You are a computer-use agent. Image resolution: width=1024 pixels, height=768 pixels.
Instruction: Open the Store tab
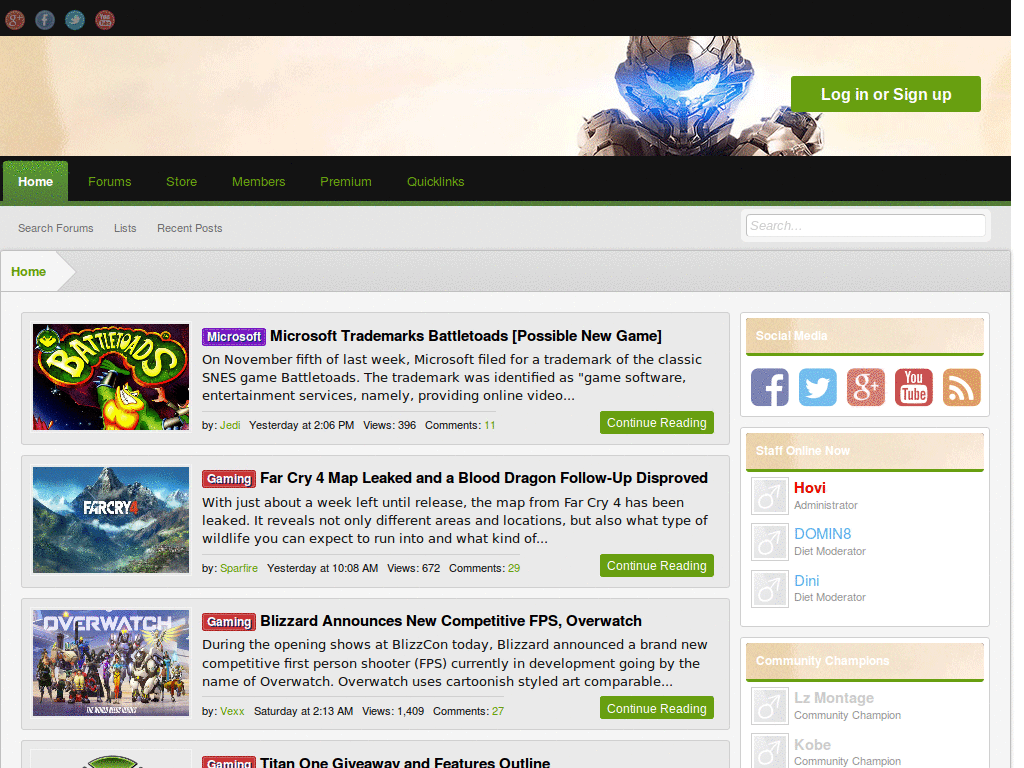click(182, 182)
